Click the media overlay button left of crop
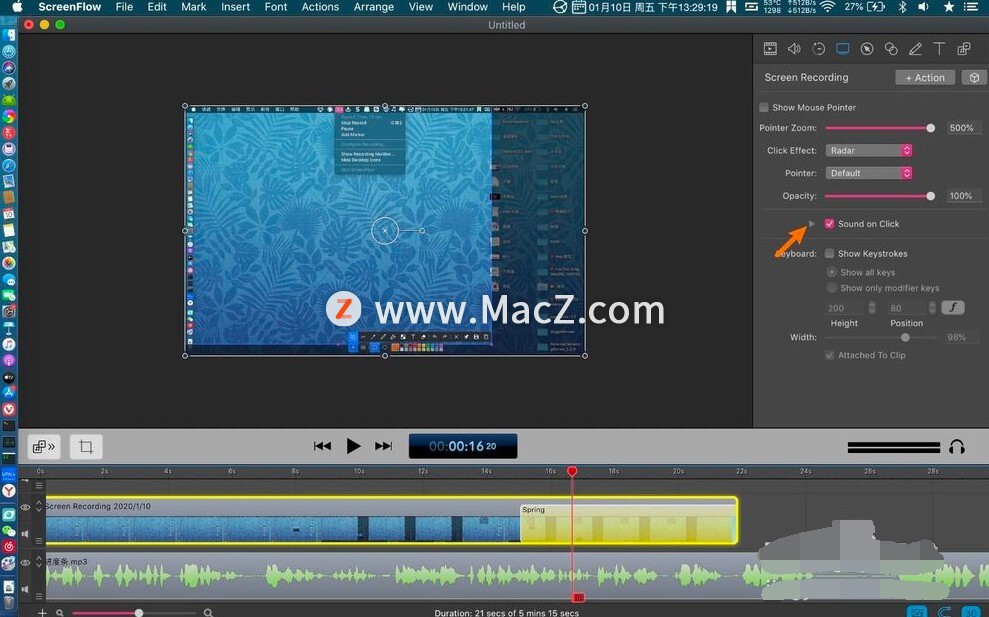Viewport: 989px width, 617px height. click(44, 447)
